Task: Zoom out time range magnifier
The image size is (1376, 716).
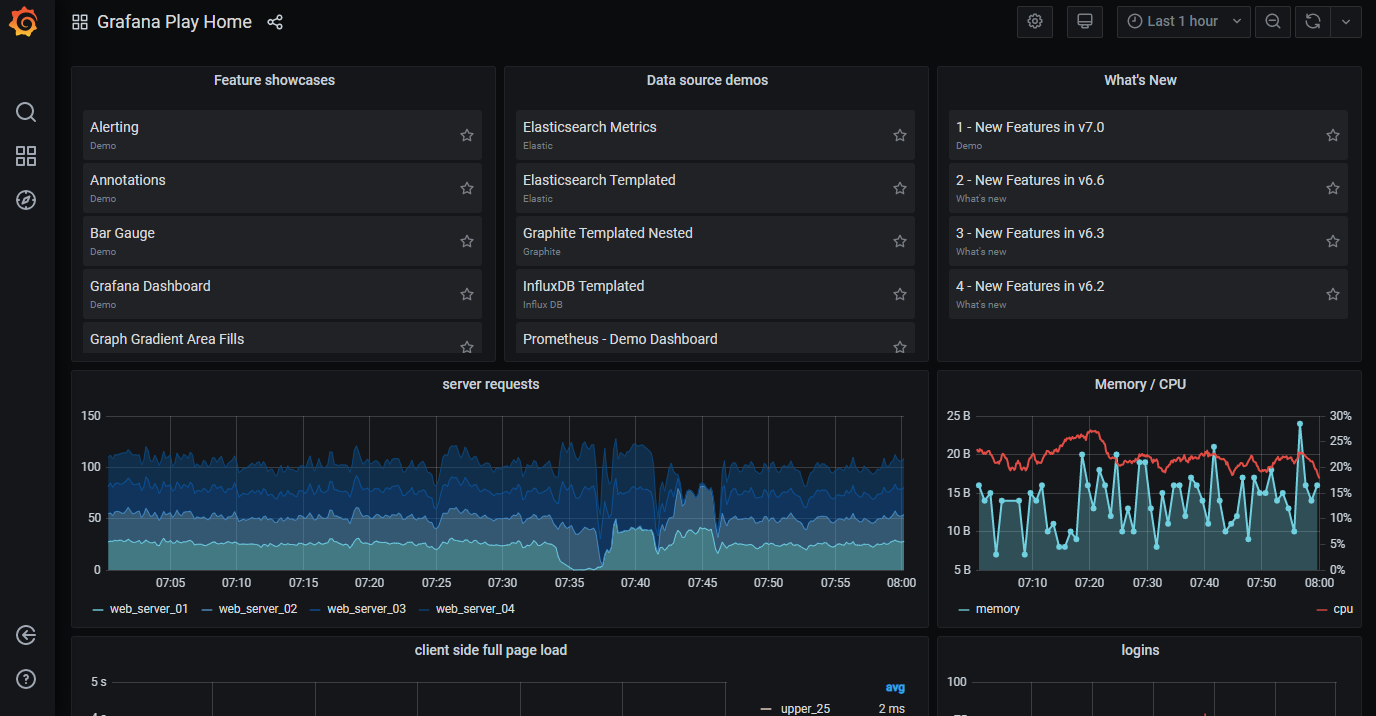Action: (1272, 22)
